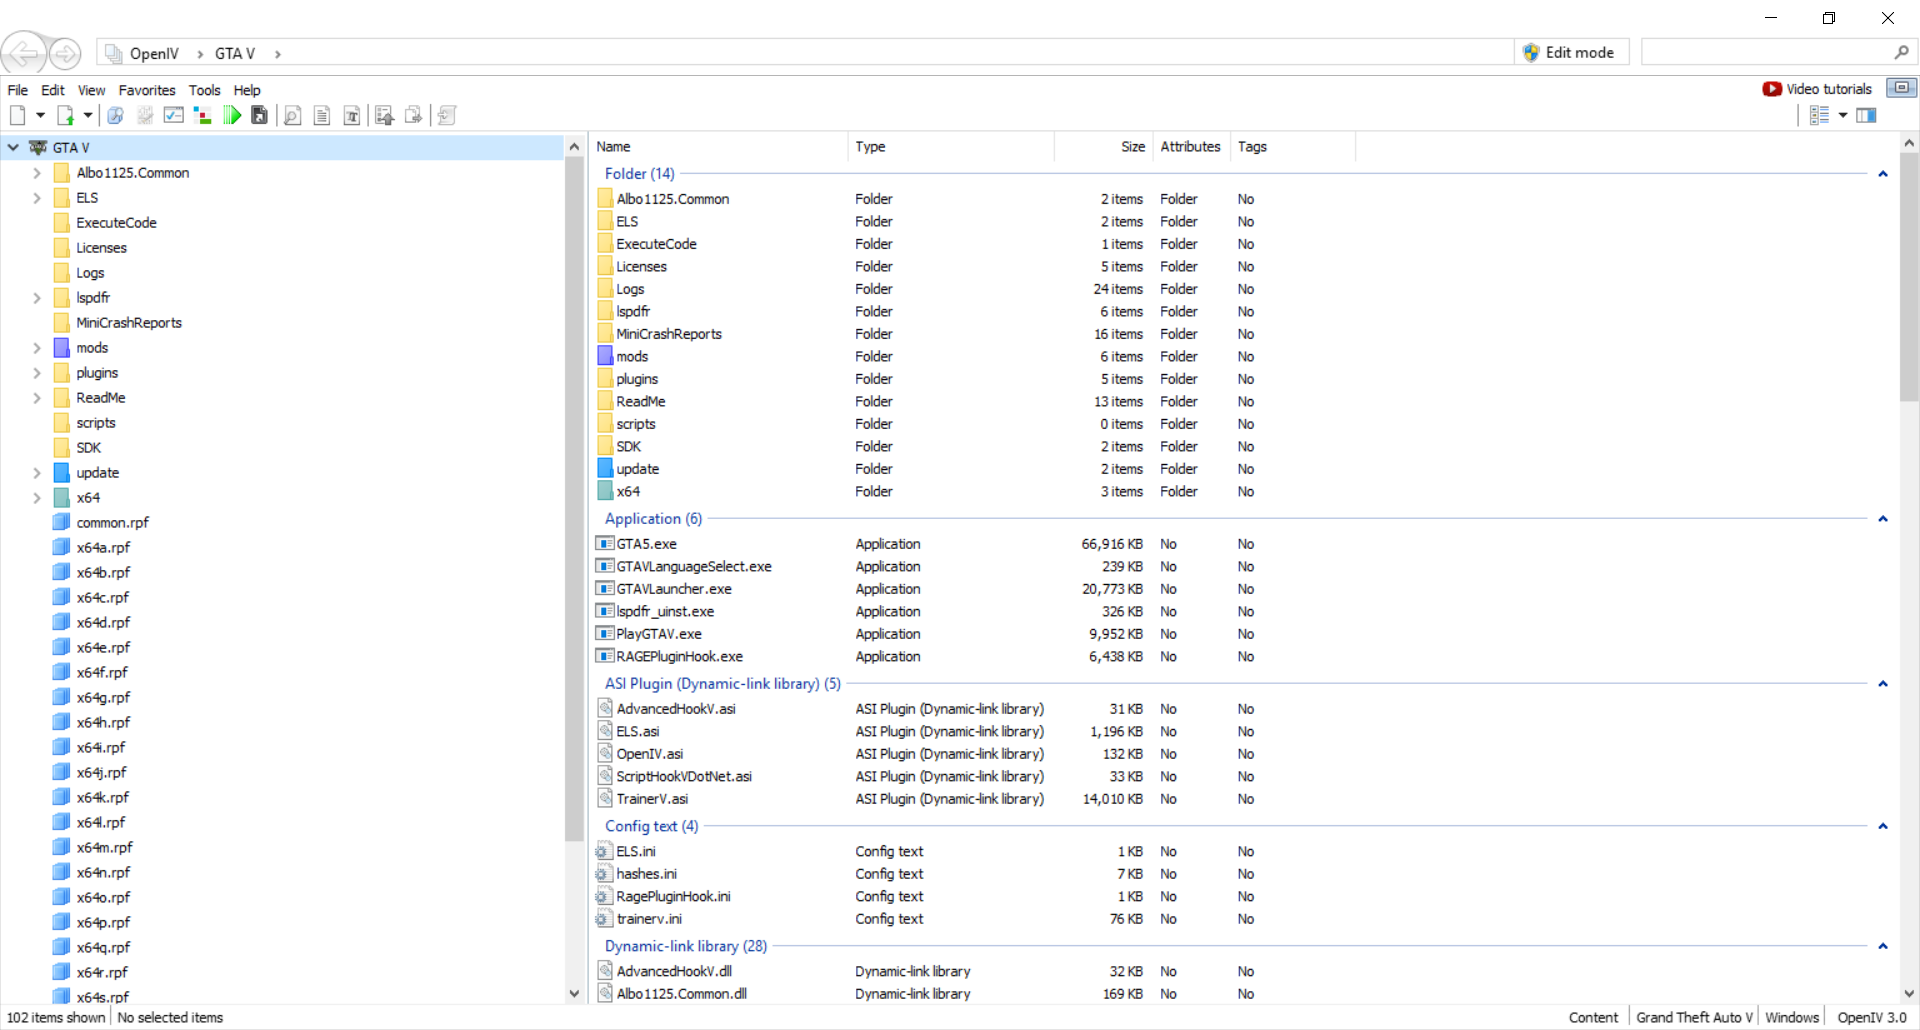The width and height of the screenshot is (1920, 1030).
Task: Click the green play arrow toolbar icon
Action: click(232, 116)
